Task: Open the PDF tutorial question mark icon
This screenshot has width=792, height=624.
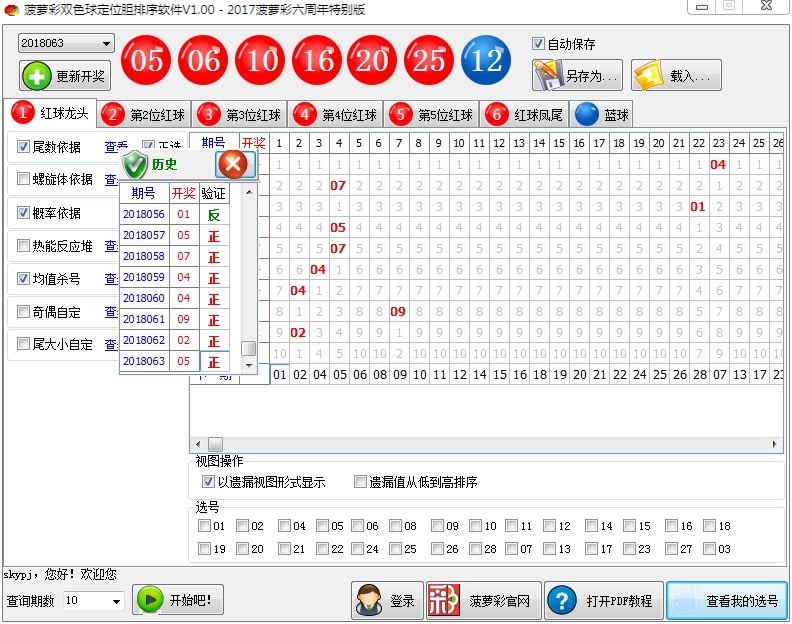Action: point(562,601)
